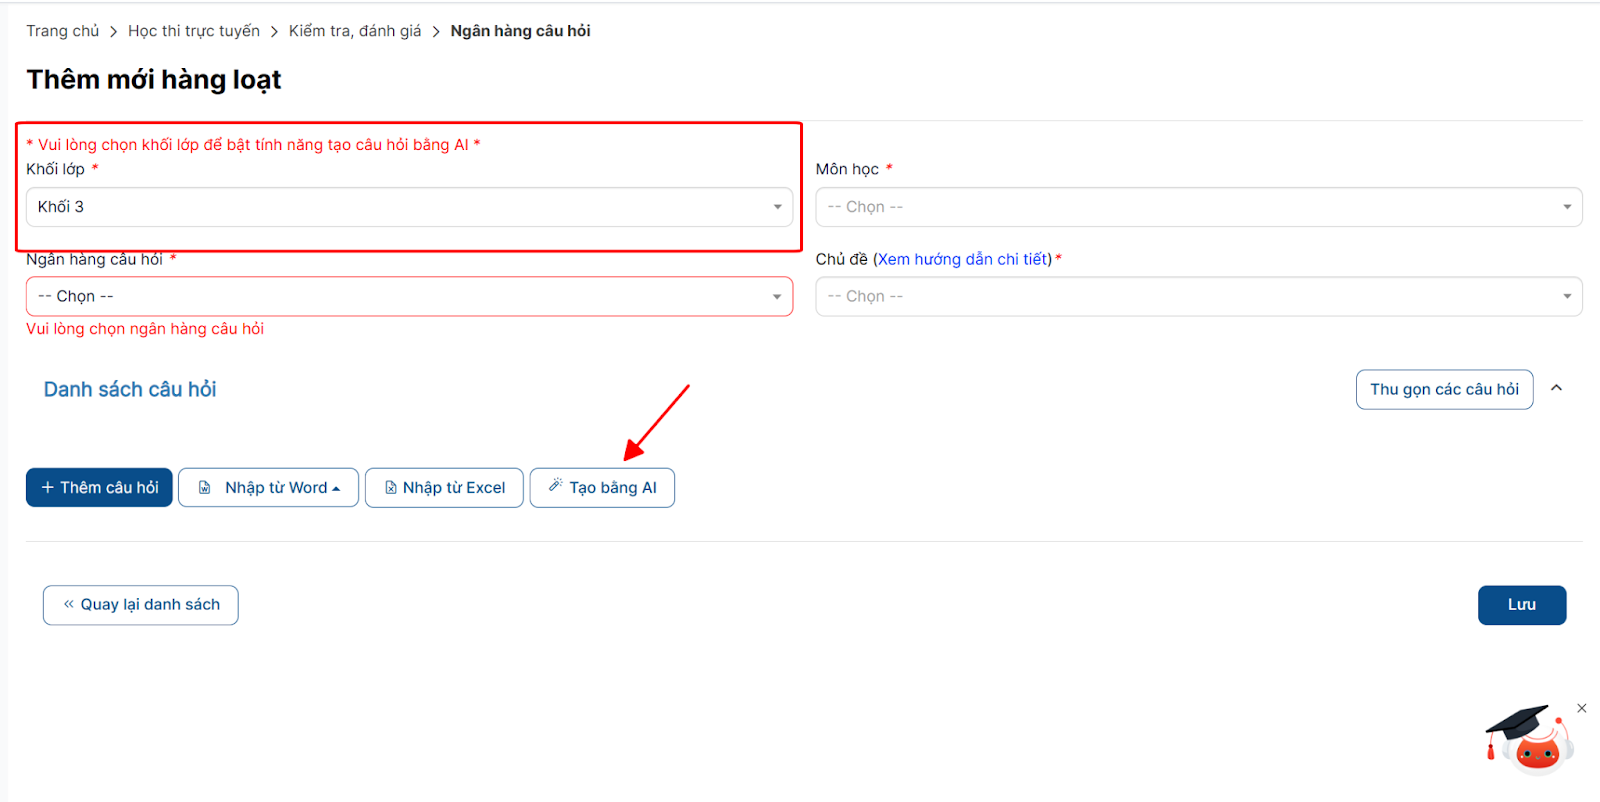Open the Môn học dropdown

(x=1198, y=207)
